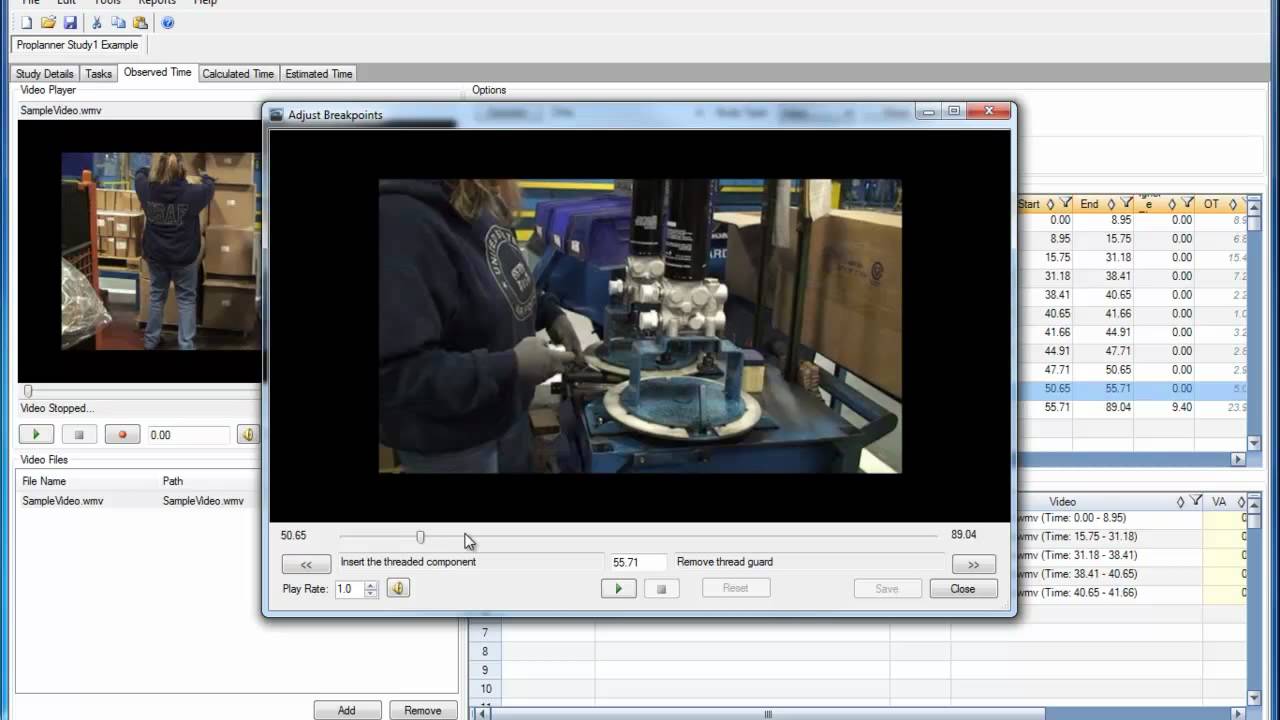The width and height of the screenshot is (1280, 720).
Task: Click the 55.71 breakpoint time field
Action: pos(638,563)
